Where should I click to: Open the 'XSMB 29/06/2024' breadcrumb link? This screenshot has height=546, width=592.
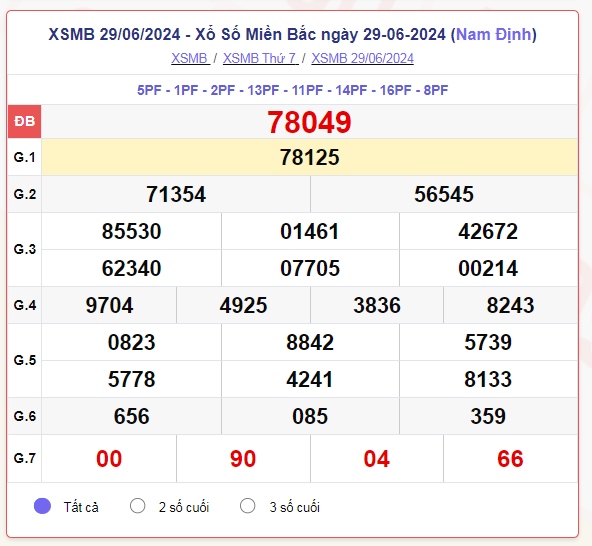362,59
